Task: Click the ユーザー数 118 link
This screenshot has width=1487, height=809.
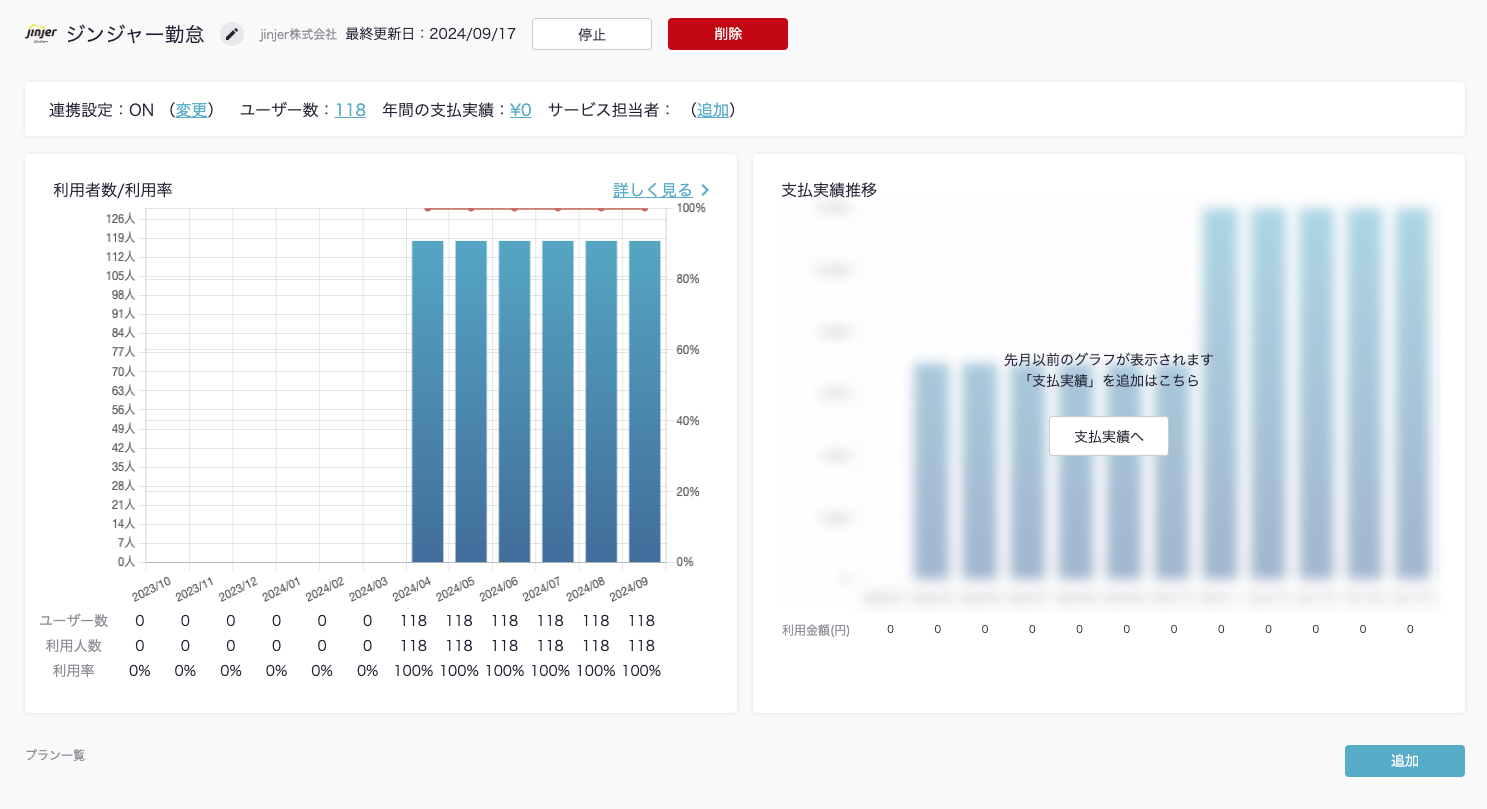Action: point(350,110)
